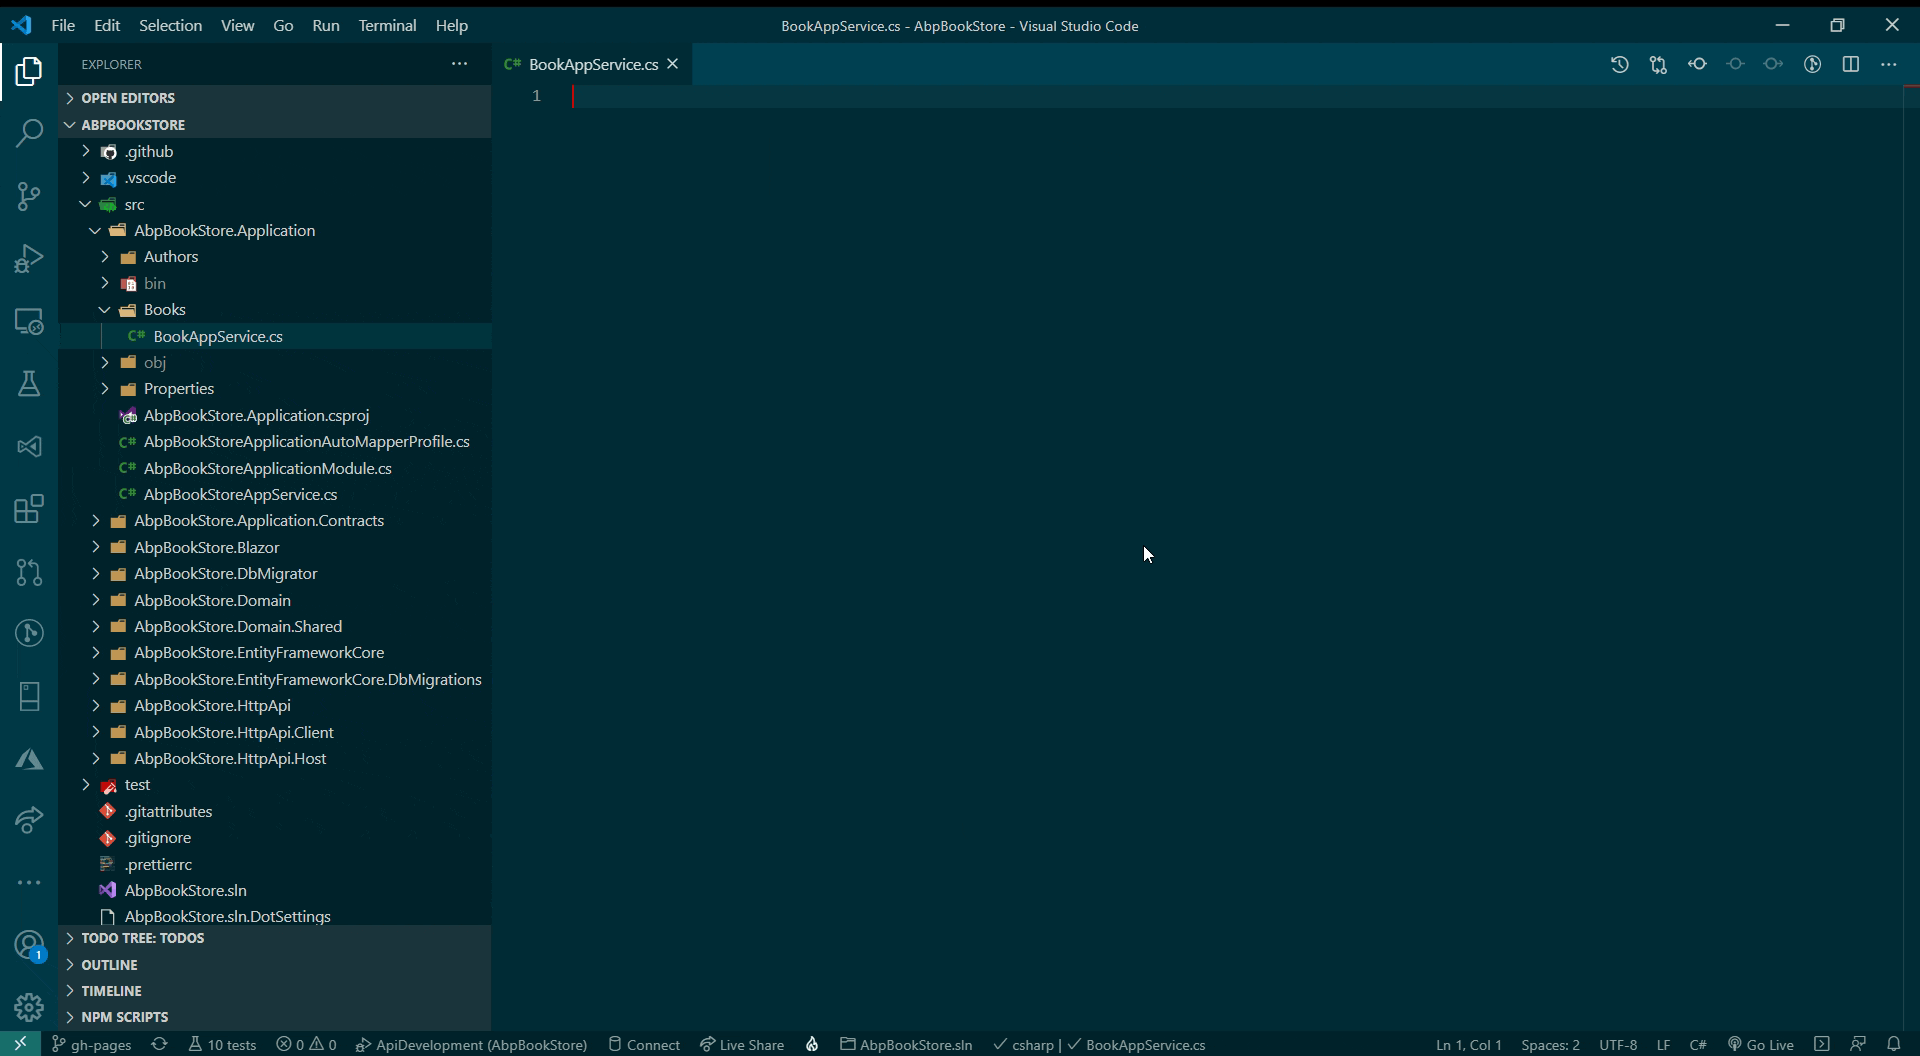
Task: Open notifications bell in status bar
Action: tap(1894, 1044)
